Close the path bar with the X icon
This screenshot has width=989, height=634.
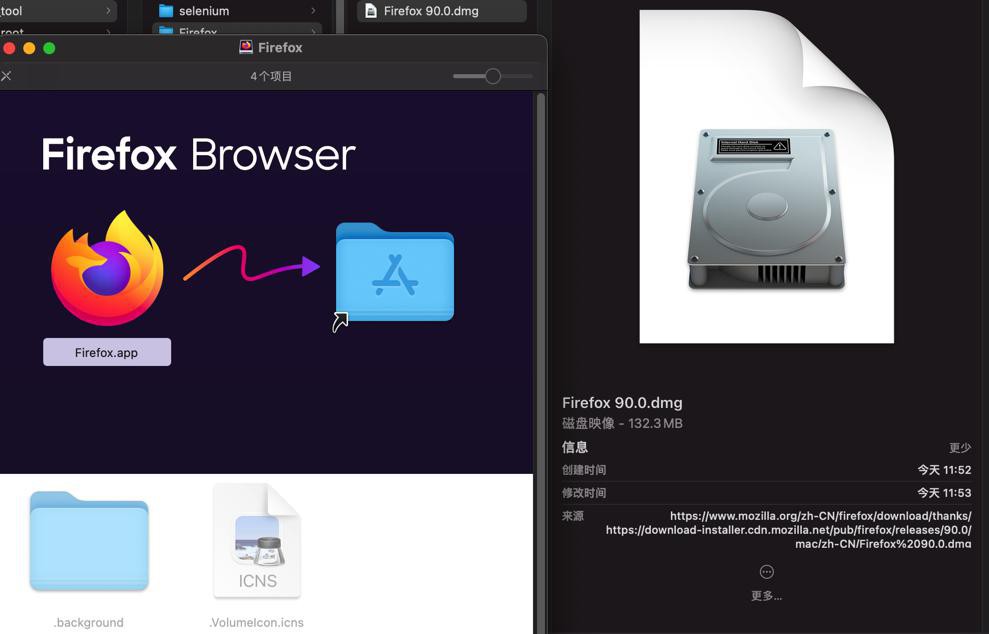(x=6, y=76)
